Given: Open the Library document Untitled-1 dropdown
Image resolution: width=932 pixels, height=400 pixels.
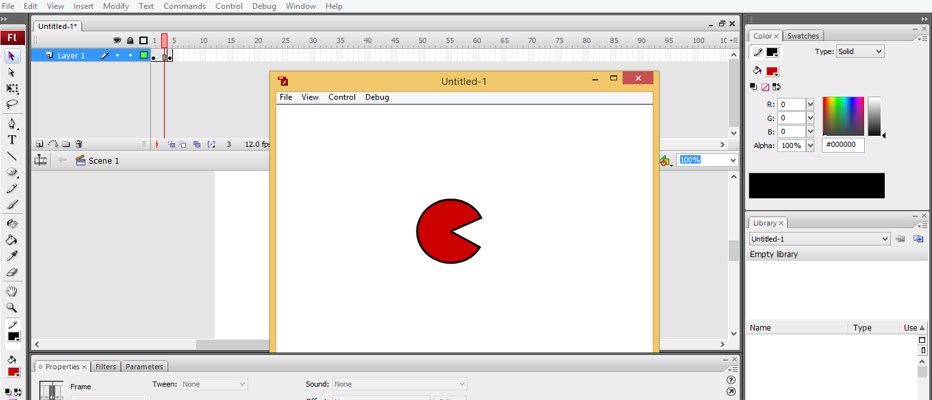Looking at the screenshot, I should [820, 239].
